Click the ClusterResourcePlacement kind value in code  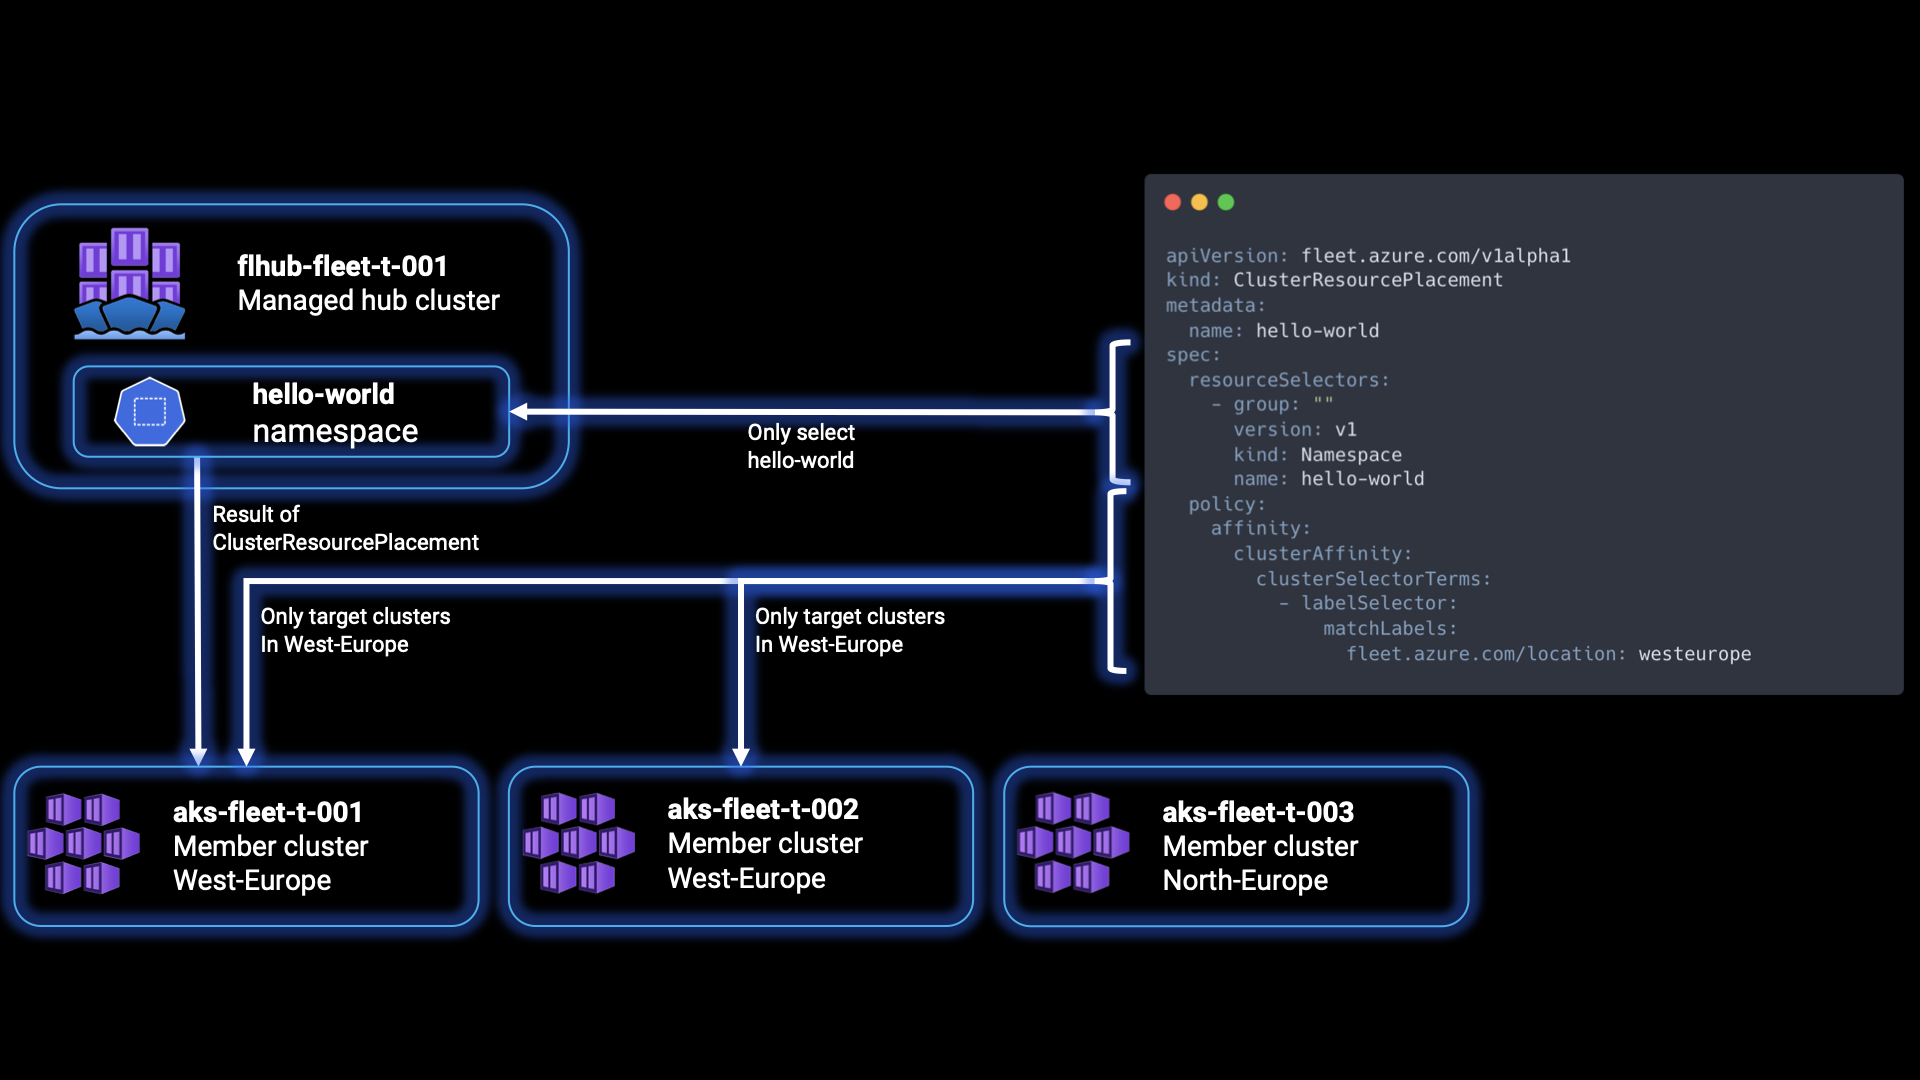[1367, 280]
